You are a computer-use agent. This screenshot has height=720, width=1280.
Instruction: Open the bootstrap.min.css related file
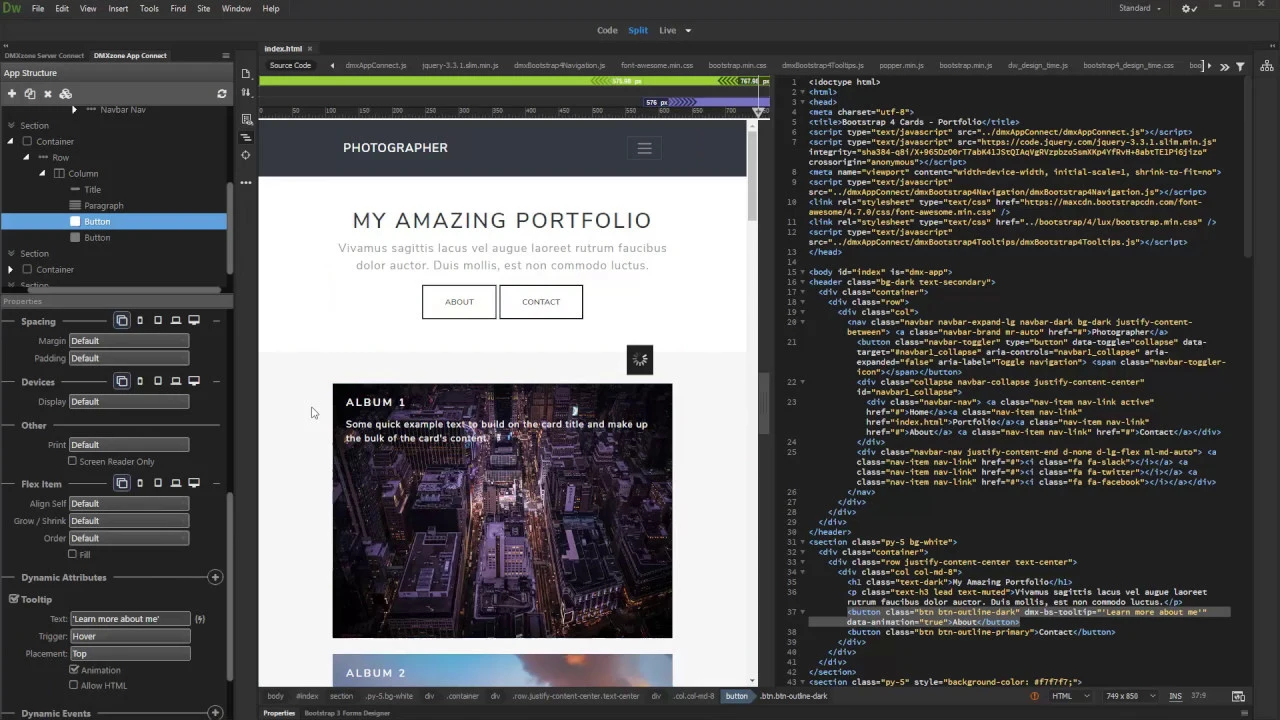pos(737,66)
